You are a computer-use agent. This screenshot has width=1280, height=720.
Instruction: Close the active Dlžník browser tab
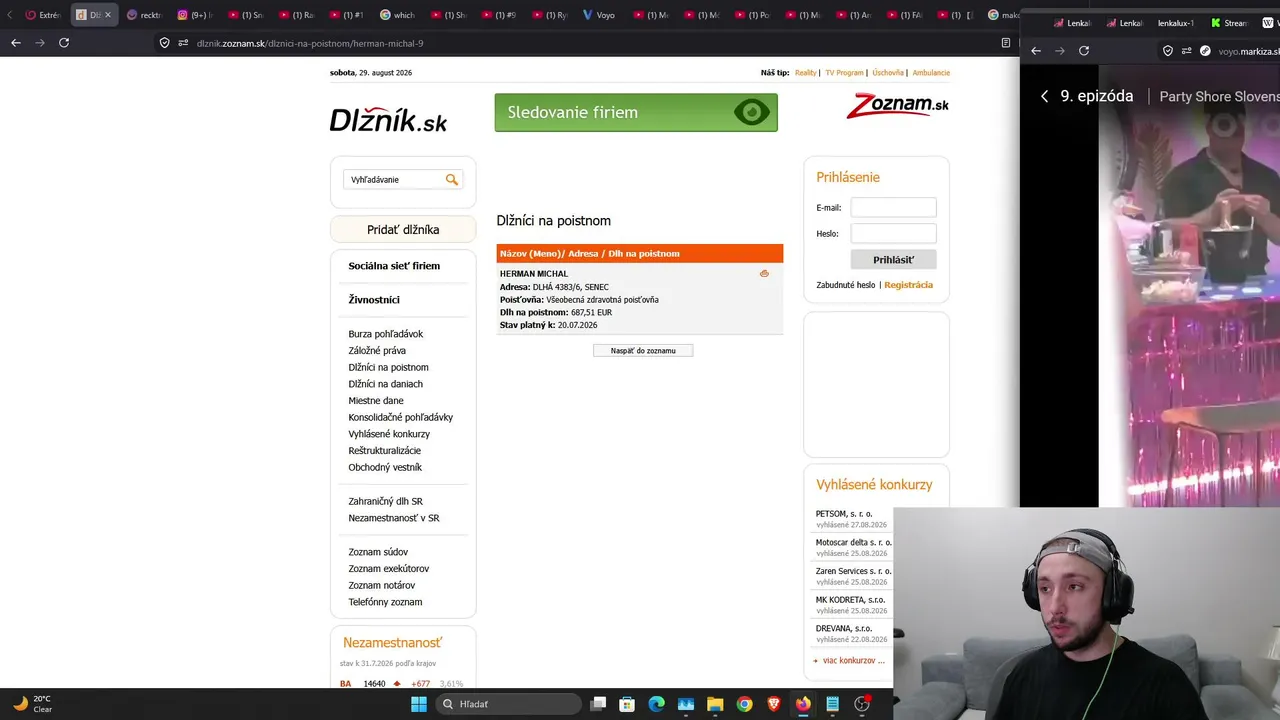pos(108,15)
